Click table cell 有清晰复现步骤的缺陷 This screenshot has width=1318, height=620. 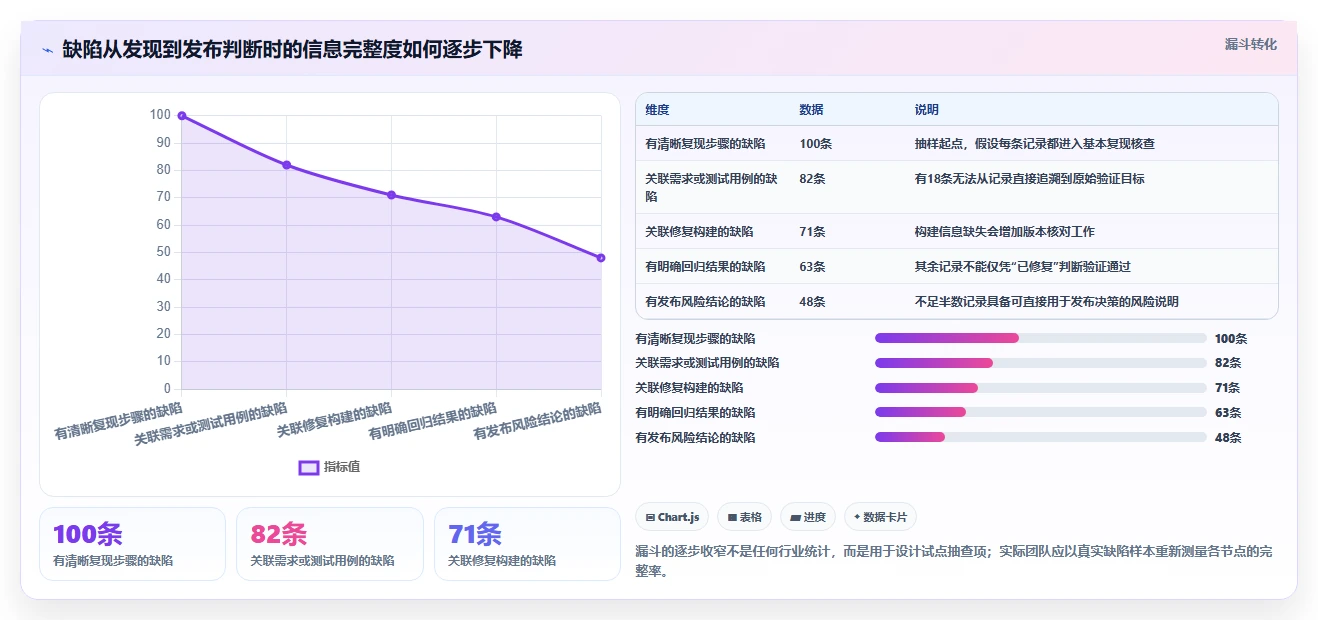point(706,144)
